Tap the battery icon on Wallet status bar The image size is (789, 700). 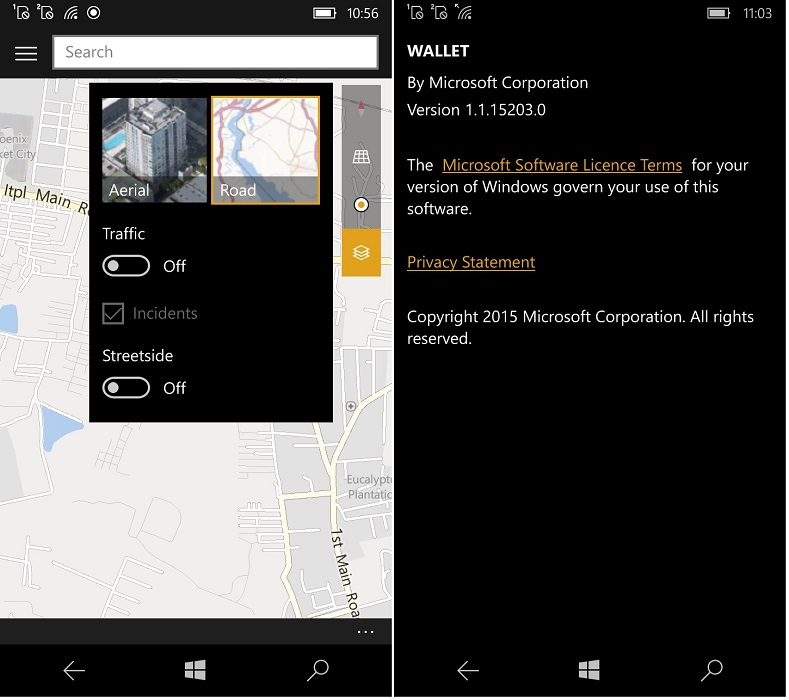pyautogui.click(x=719, y=13)
